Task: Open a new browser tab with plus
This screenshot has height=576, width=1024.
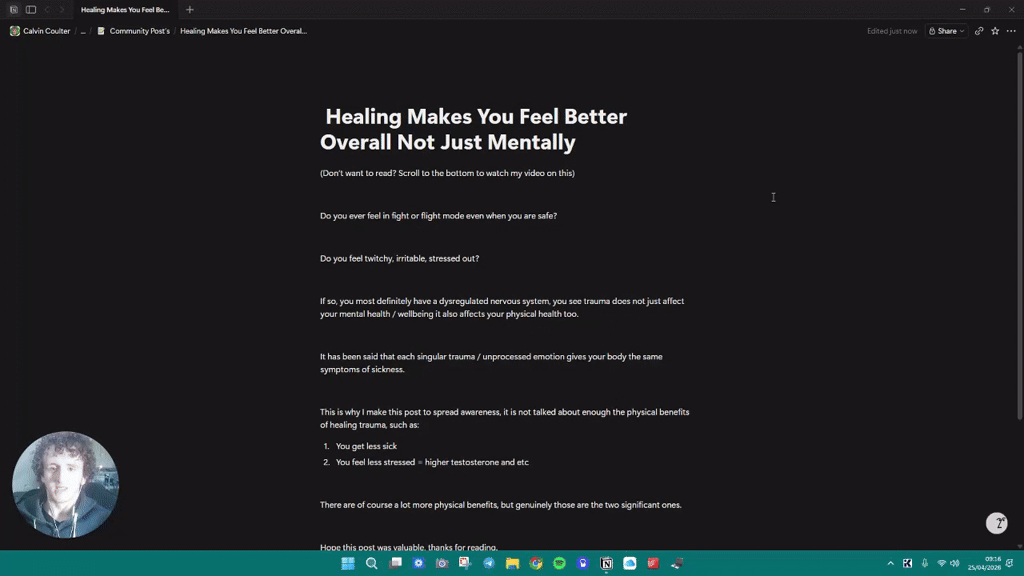Action: (x=189, y=9)
